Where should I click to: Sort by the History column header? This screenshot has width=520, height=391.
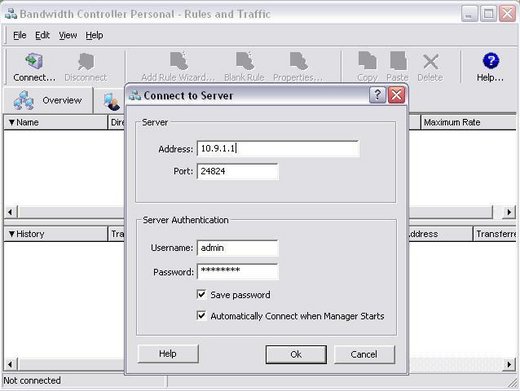56,234
